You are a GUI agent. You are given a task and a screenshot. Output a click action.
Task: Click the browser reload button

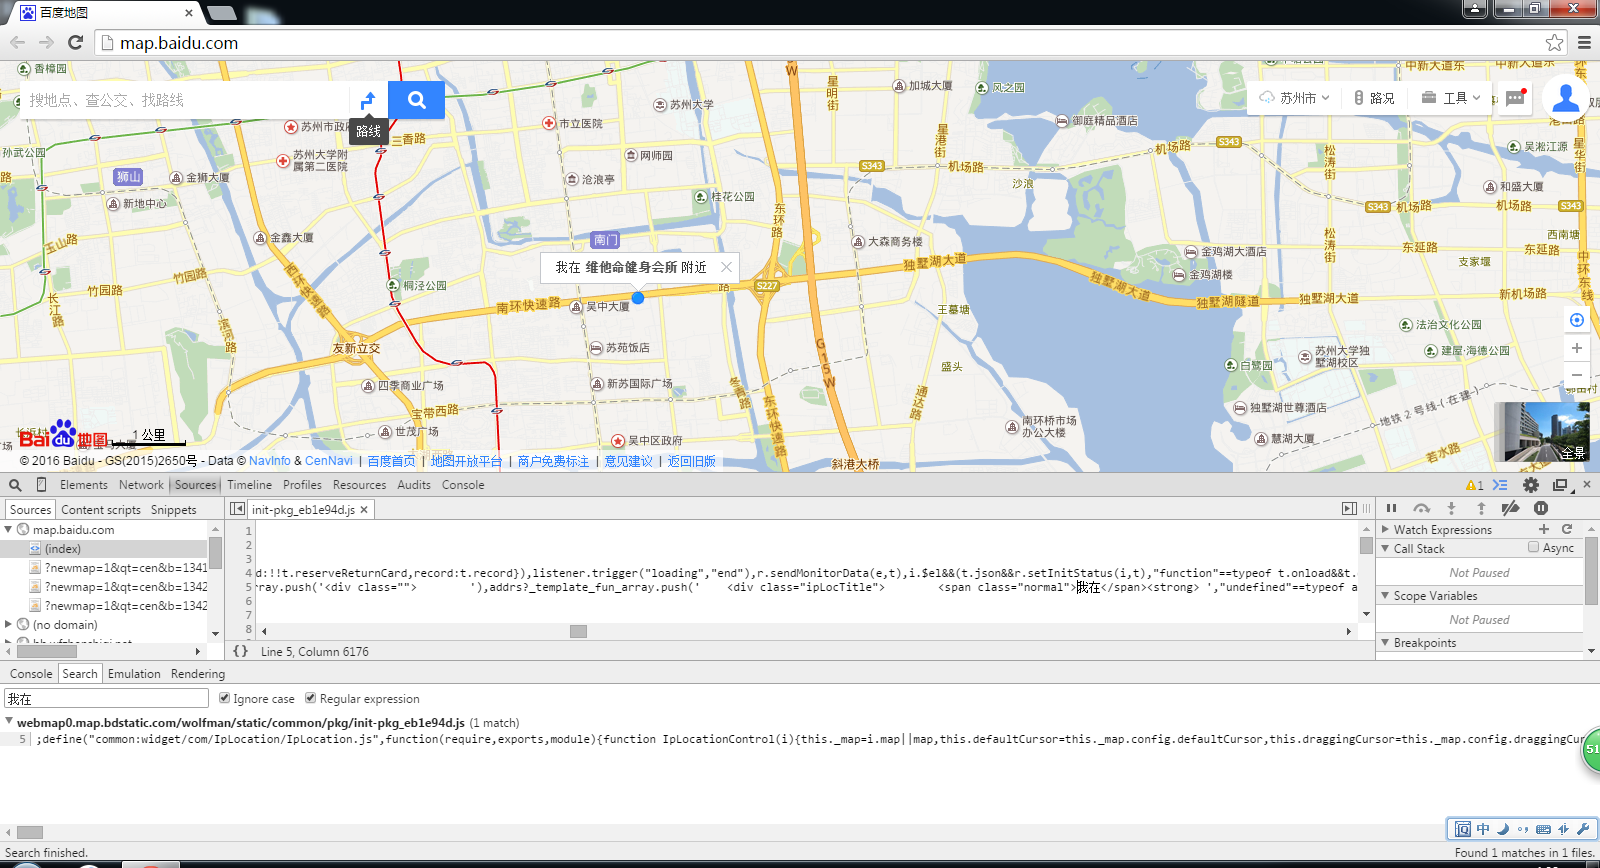click(75, 42)
